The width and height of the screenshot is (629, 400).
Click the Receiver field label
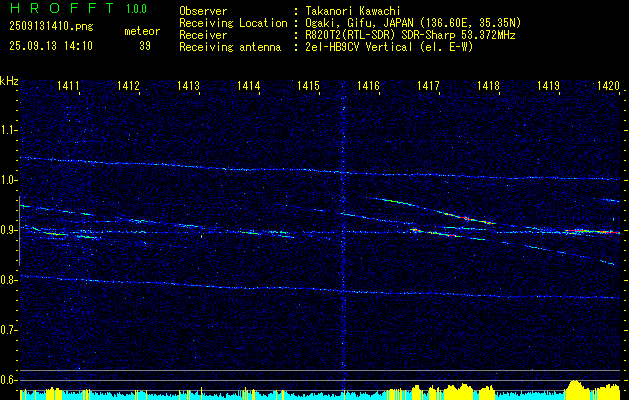(203, 35)
